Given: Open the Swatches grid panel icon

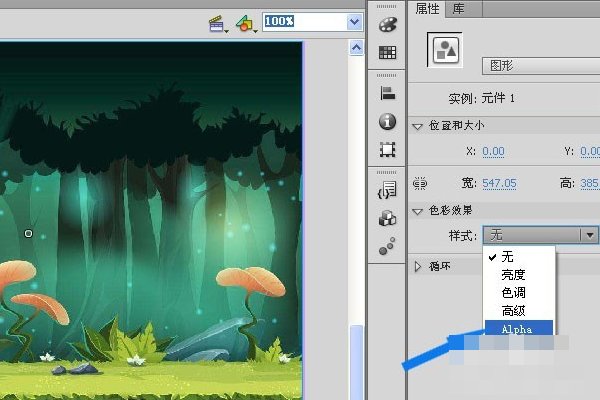Looking at the screenshot, I should (x=387, y=52).
